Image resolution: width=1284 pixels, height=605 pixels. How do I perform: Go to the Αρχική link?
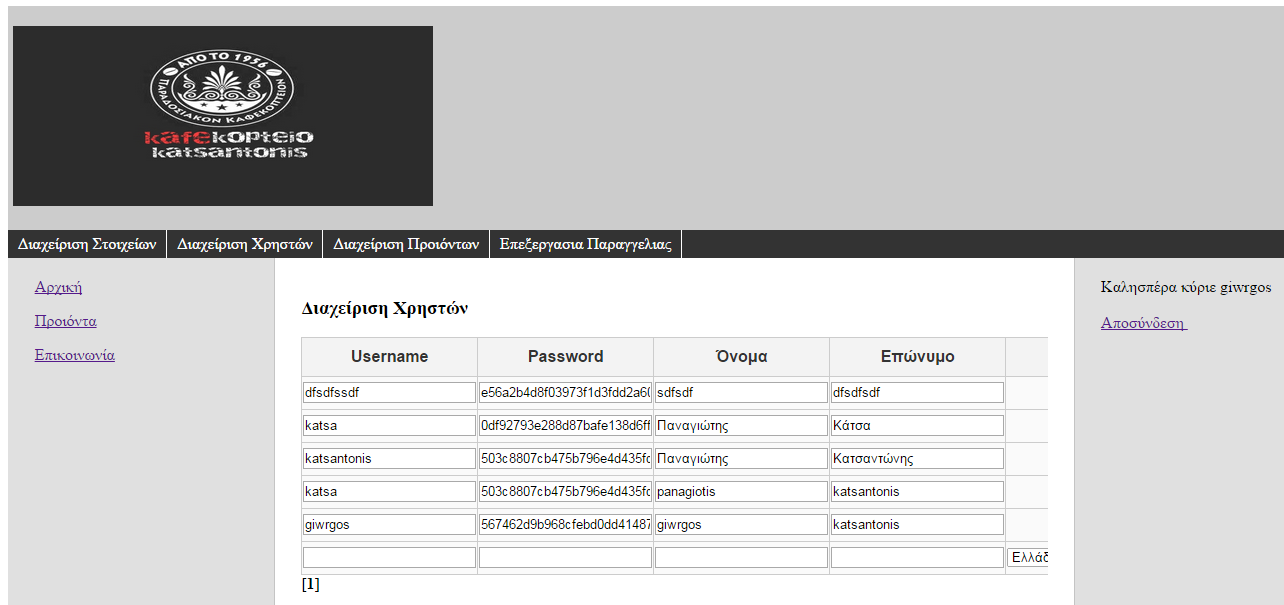click(58, 287)
